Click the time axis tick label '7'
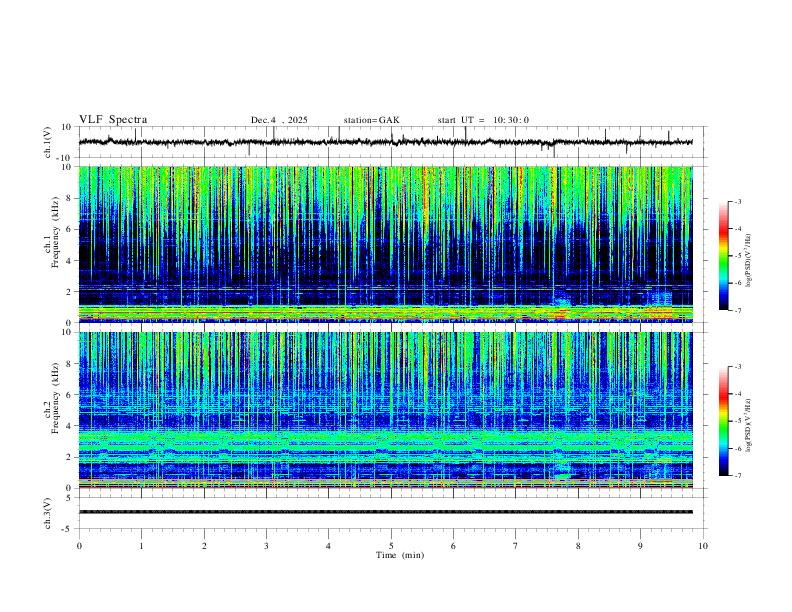This screenshot has width=792, height=612. coord(516,546)
